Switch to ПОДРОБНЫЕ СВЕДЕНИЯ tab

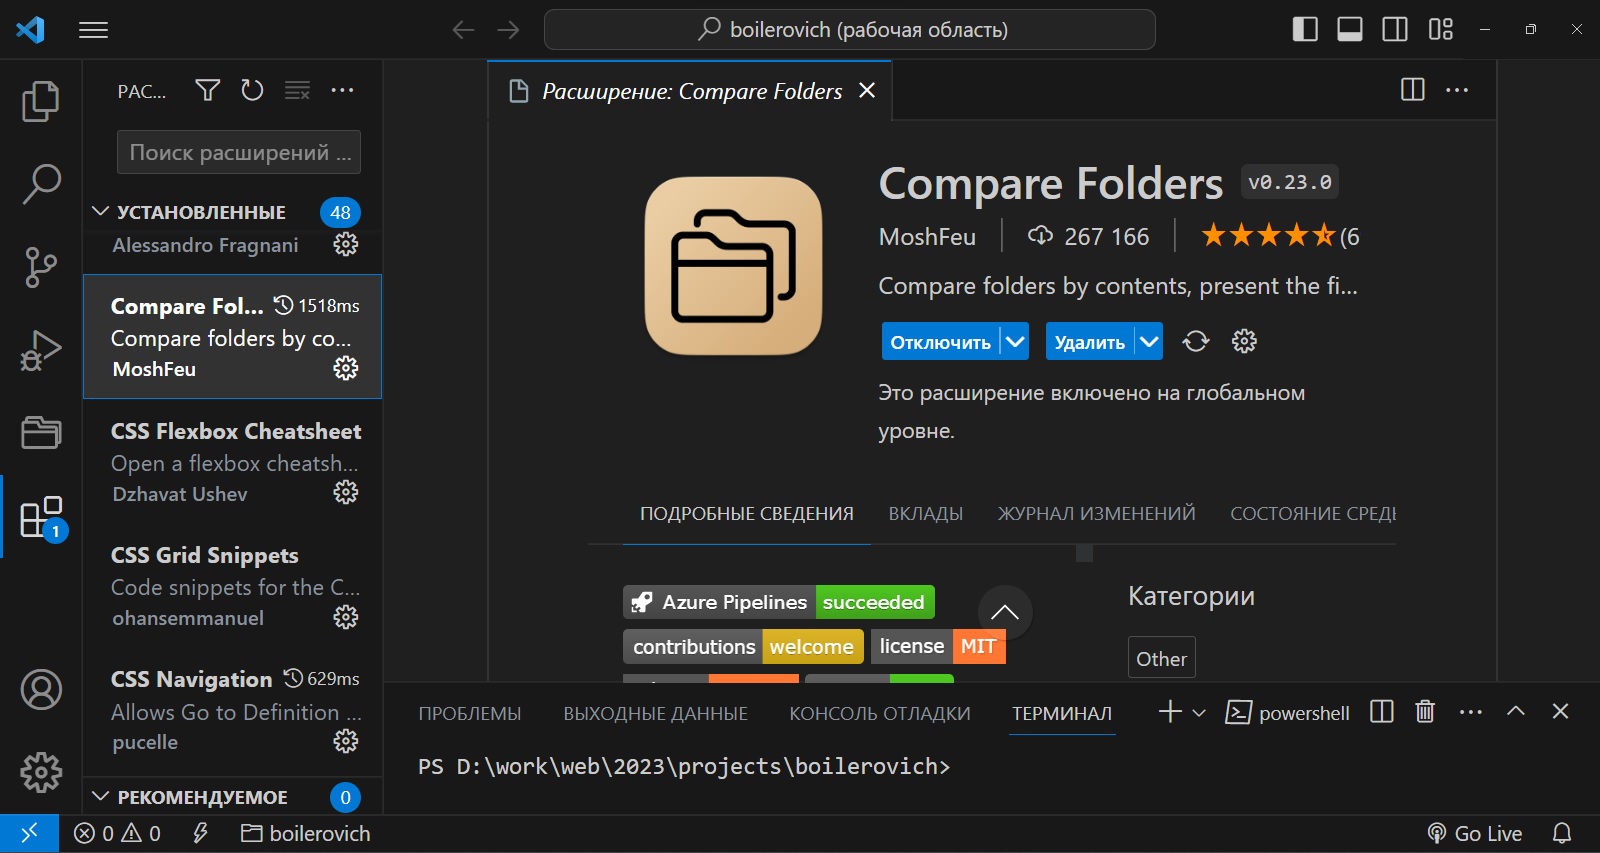click(x=747, y=514)
